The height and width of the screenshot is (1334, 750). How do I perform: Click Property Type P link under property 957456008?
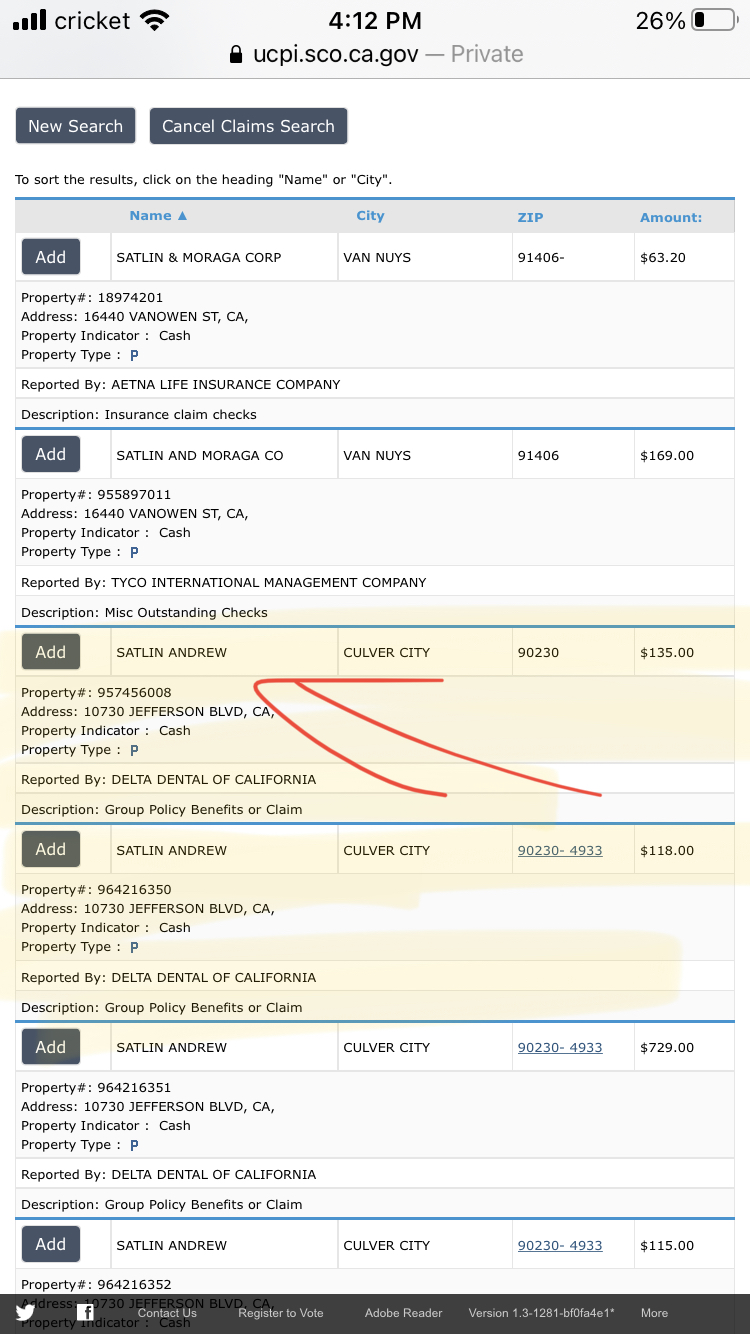pyautogui.click(x=134, y=750)
